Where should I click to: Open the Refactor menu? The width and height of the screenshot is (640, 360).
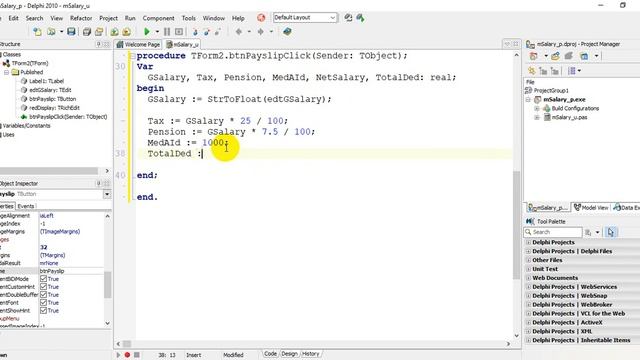pos(81,18)
